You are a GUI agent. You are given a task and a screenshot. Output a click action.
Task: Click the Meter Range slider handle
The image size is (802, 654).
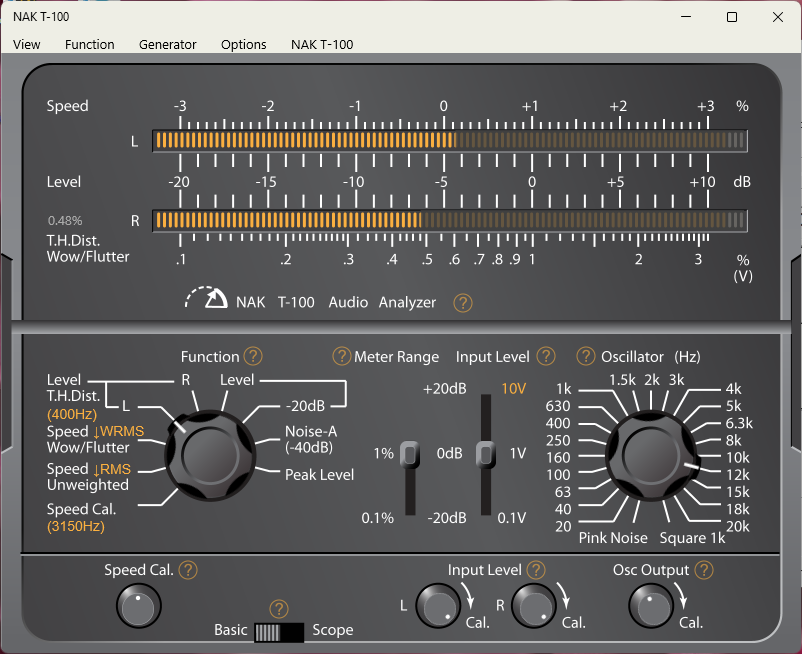pyautogui.click(x=410, y=454)
